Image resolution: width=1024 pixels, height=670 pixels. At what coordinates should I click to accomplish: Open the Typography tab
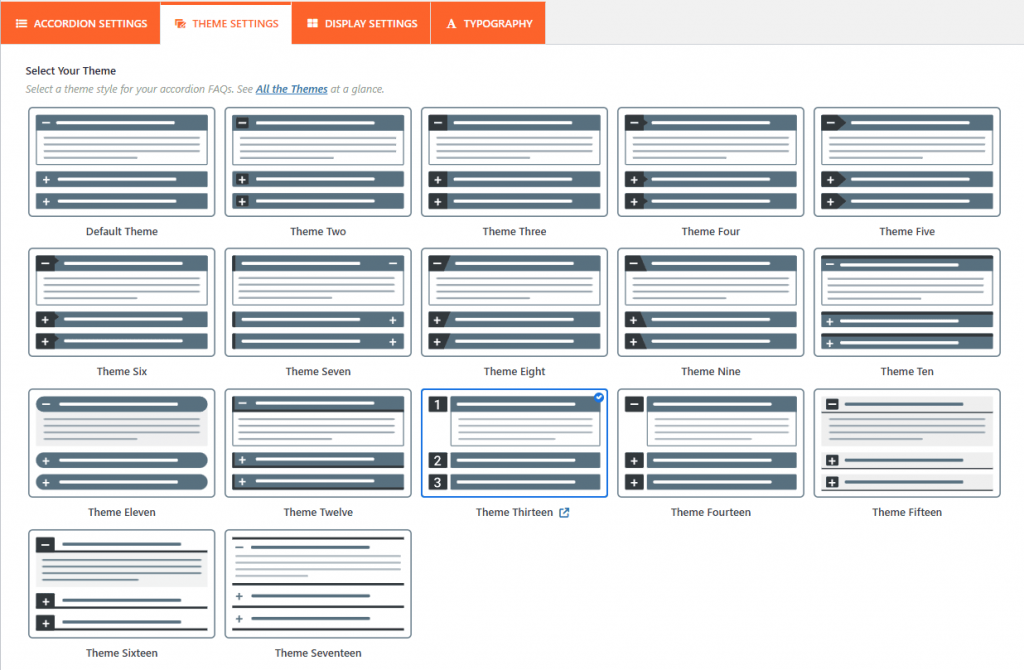(488, 23)
